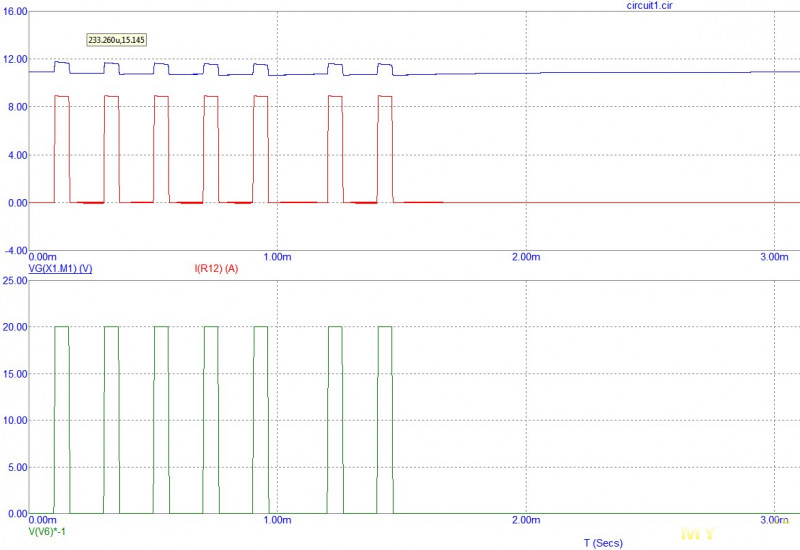Click the -4.00 label on upper Y axis
The height and width of the screenshot is (550, 800).
14,251
